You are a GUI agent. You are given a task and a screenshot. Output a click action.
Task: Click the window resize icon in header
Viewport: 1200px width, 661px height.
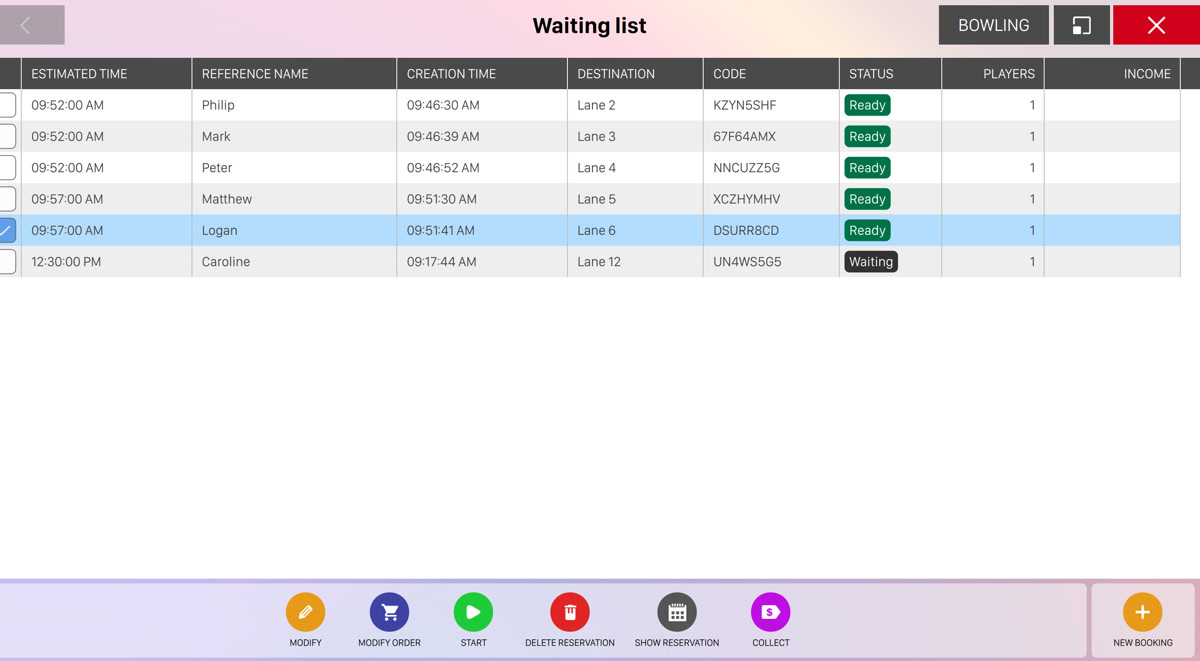[1081, 25]
